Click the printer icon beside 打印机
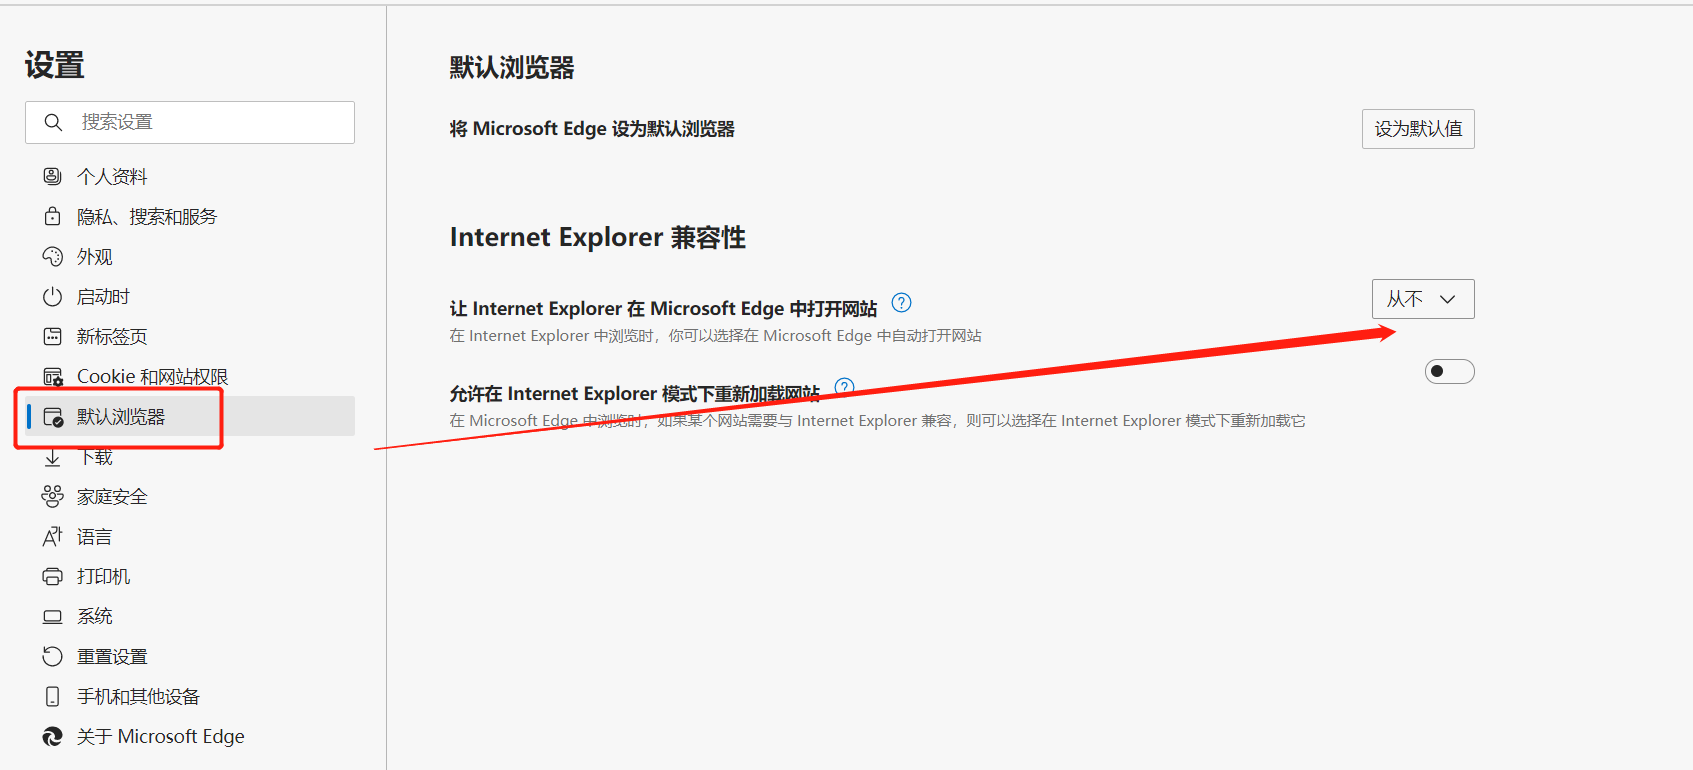 (x=52, y=576)
